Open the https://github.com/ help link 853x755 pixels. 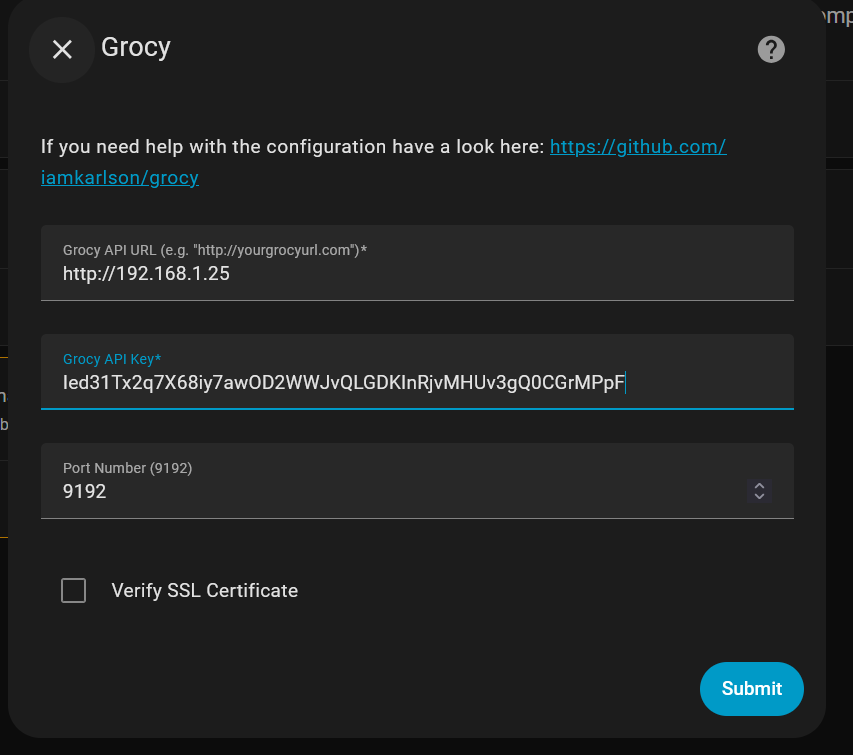tap(638, 147)
